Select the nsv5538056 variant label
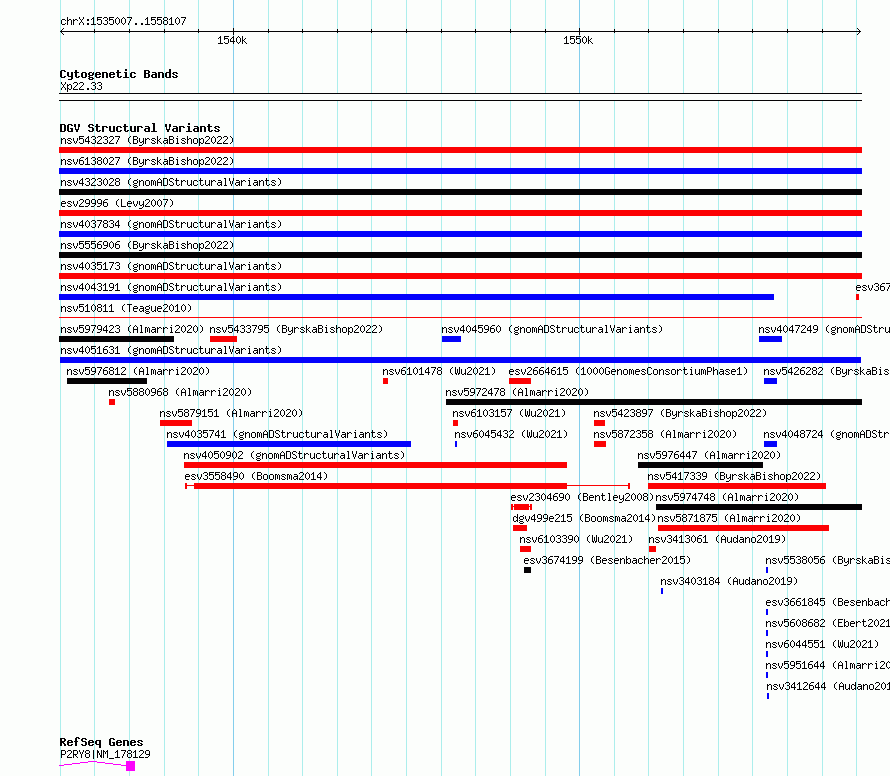Image resolution: width=890 pixels, height=776 pixels. (x=828, y=560)
